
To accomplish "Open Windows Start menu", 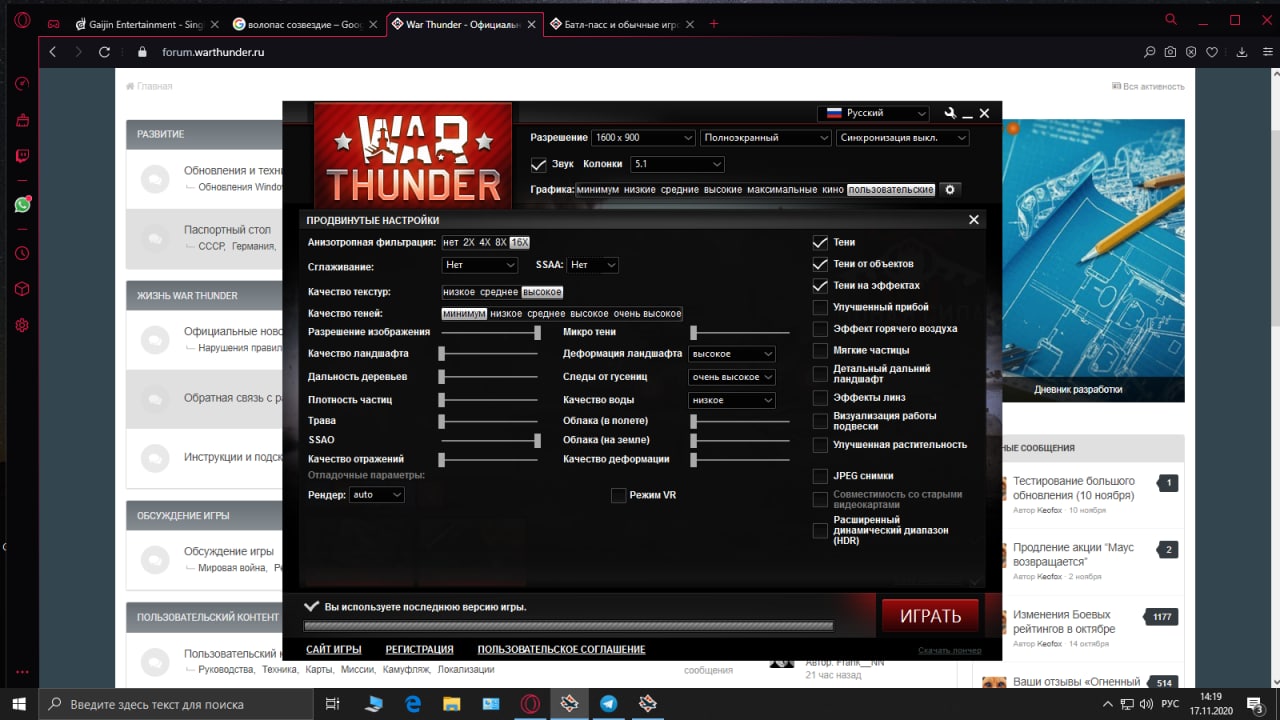I will tap(19, 704).
